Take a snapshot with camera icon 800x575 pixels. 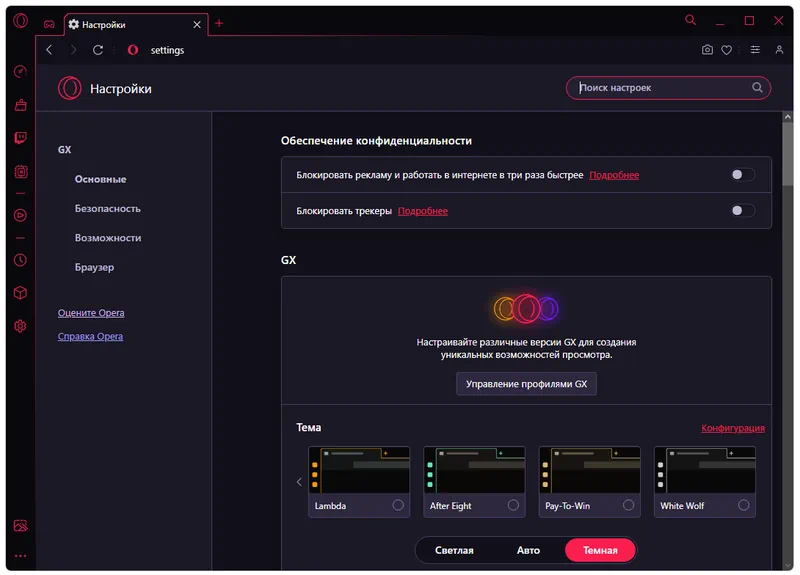point(707,49)
